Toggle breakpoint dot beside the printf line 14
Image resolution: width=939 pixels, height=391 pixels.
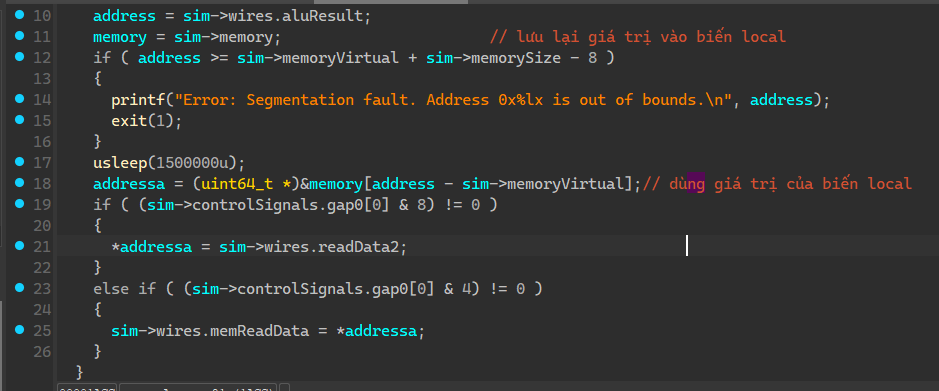tap(20, 99)
